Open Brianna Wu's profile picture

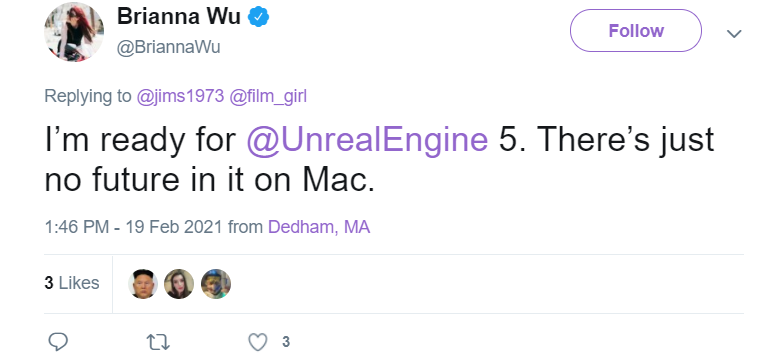pyautogui.click(x=74, y=32)
